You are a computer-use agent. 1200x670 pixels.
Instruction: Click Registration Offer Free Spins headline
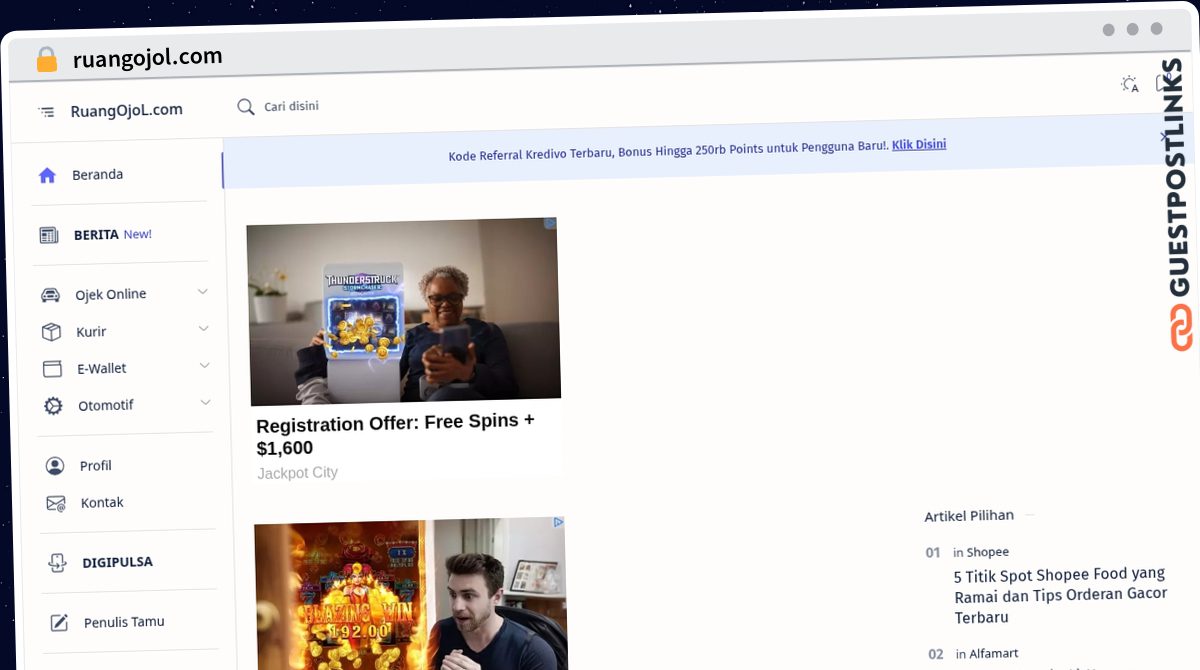tap(396, 434)
